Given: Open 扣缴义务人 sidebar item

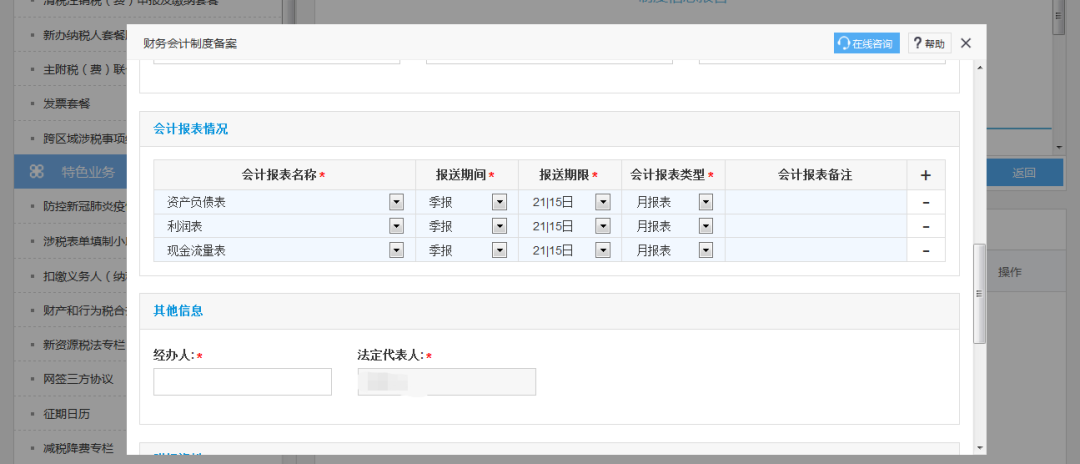Looking at the screenshot, I should pyautogui.click(x=84, y=275).
